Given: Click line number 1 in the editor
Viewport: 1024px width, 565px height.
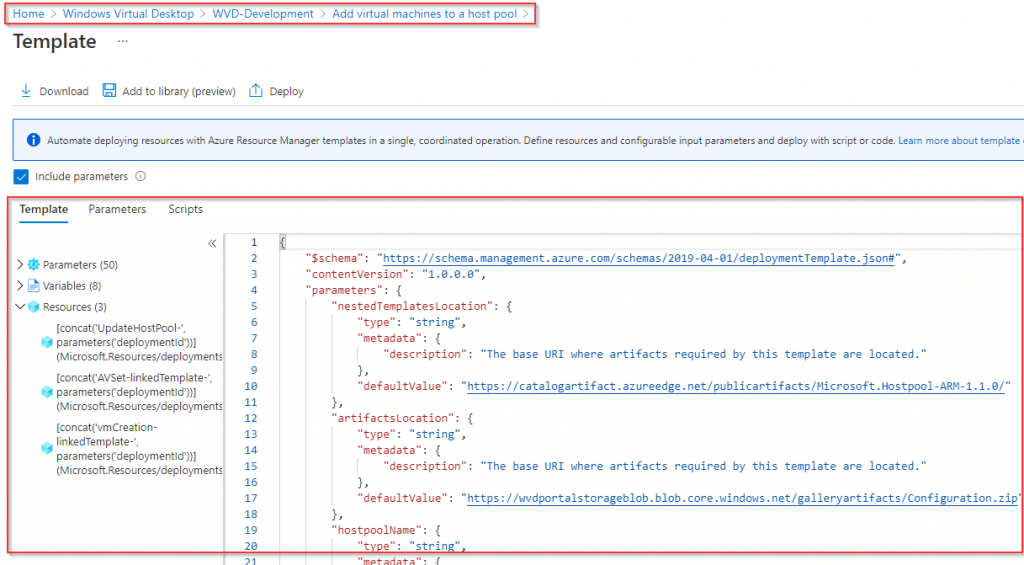Looking at the screenshot, I should tap(254, 242).
